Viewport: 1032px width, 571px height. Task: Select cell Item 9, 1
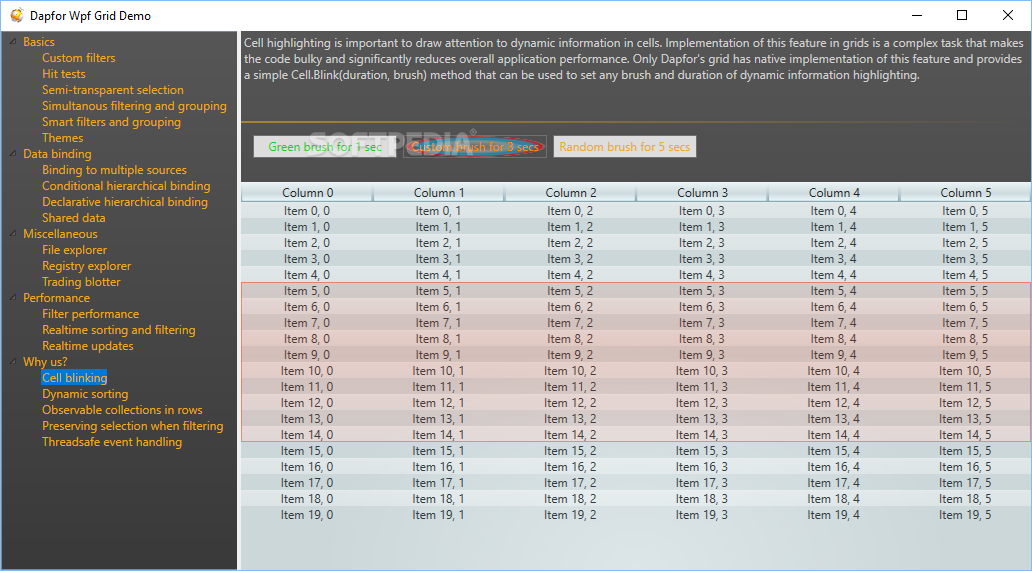click(x=438, y=355)
